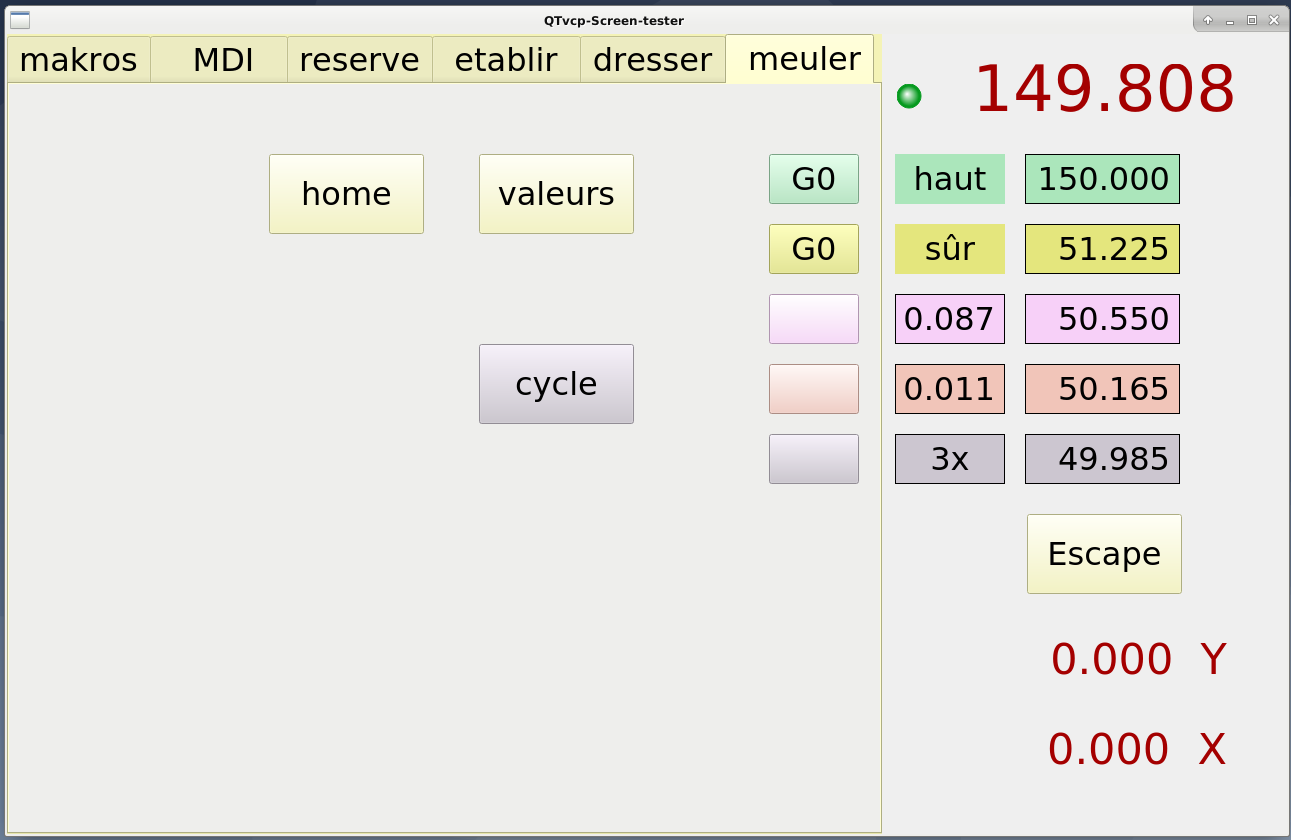
Task: Click the yellow G0 button
Action: coord(814,249)
